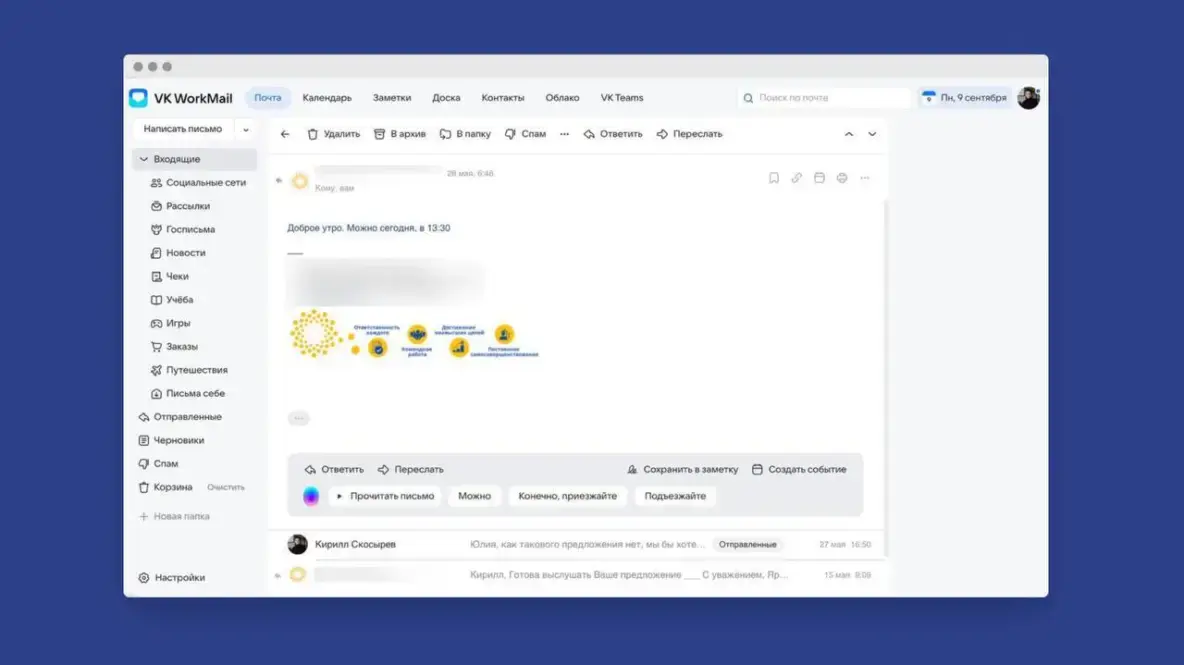Play the Прочитать письмо audio button
This screenshot has height=665, width=1184.
[385, 496]
